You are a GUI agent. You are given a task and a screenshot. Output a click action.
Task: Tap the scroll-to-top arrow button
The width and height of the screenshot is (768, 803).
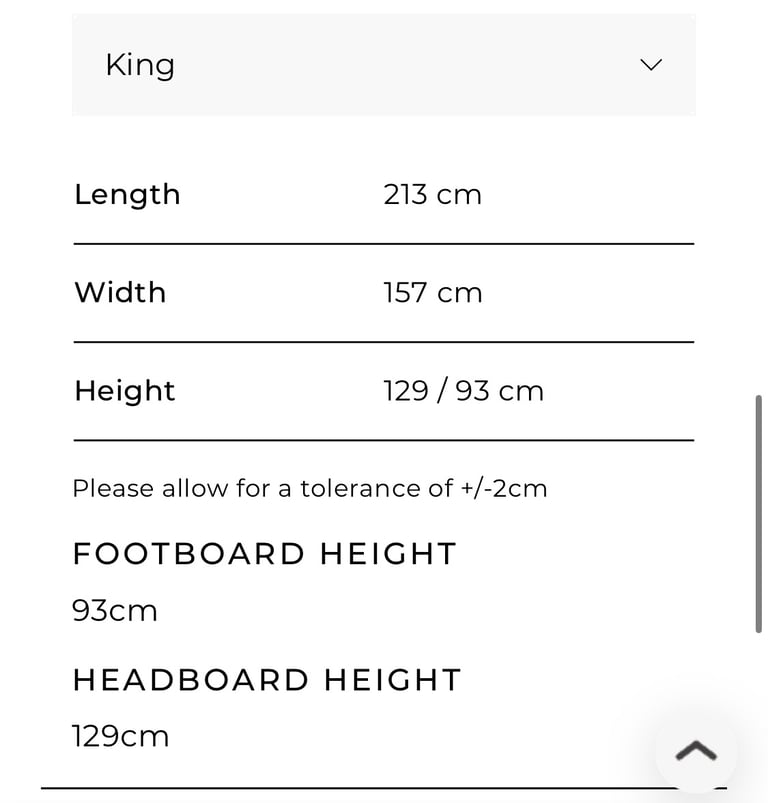(x=696, y=751)
